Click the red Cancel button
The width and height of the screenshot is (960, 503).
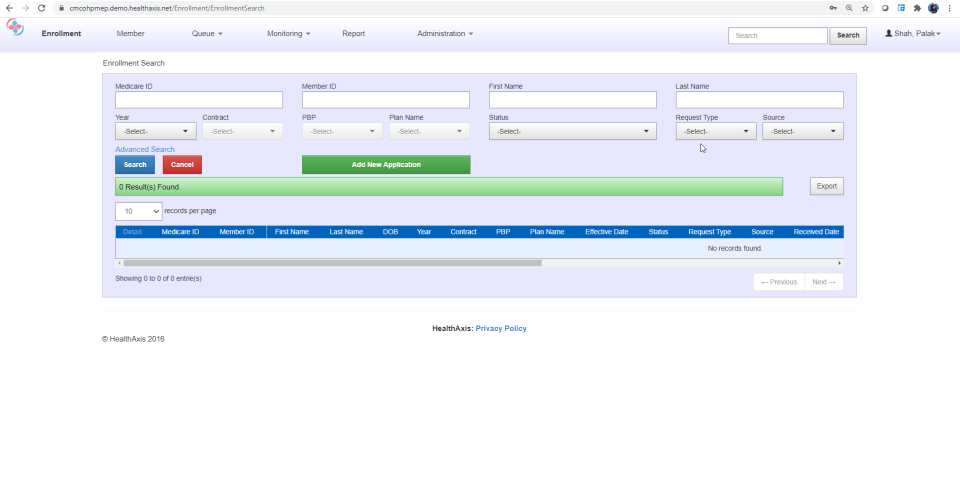182,165
